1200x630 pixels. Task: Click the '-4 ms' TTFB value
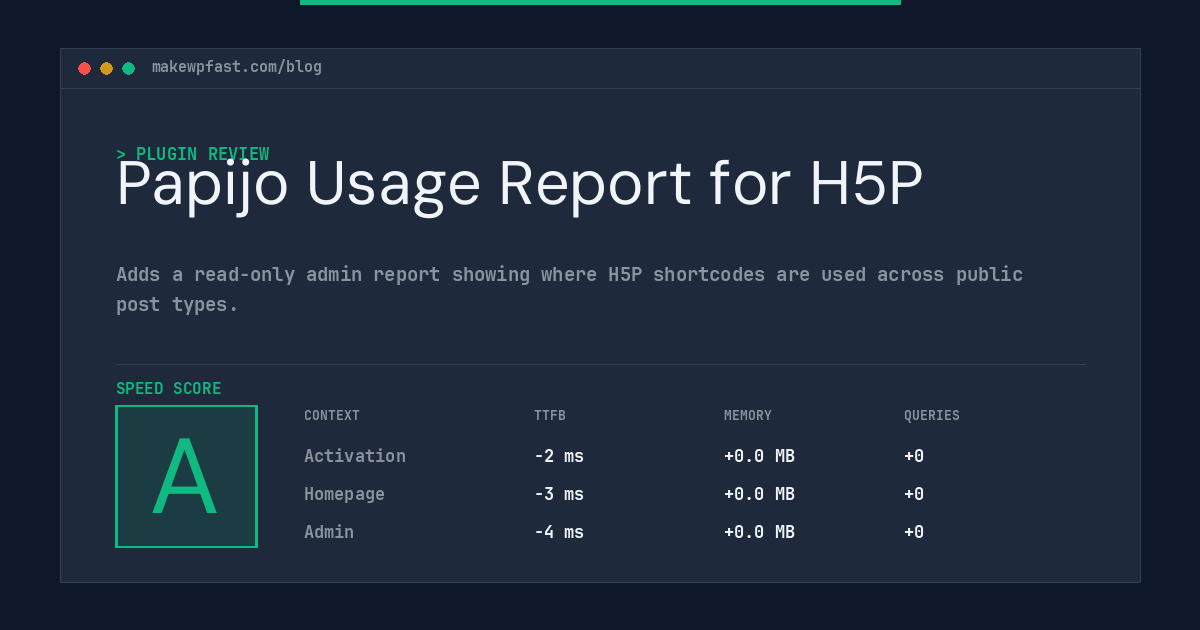point(559,532)
